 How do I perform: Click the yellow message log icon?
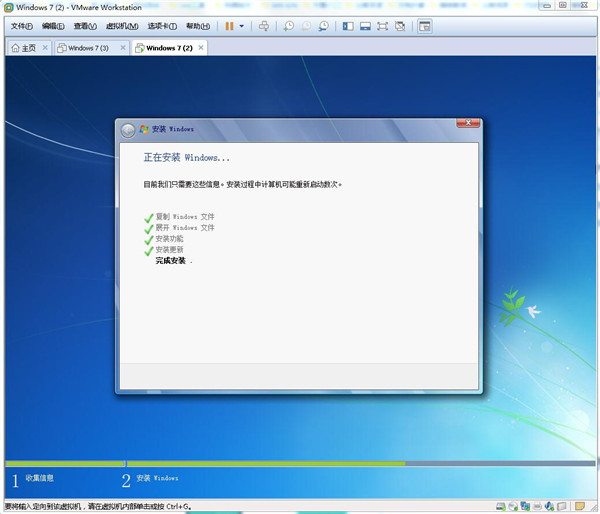580,506
